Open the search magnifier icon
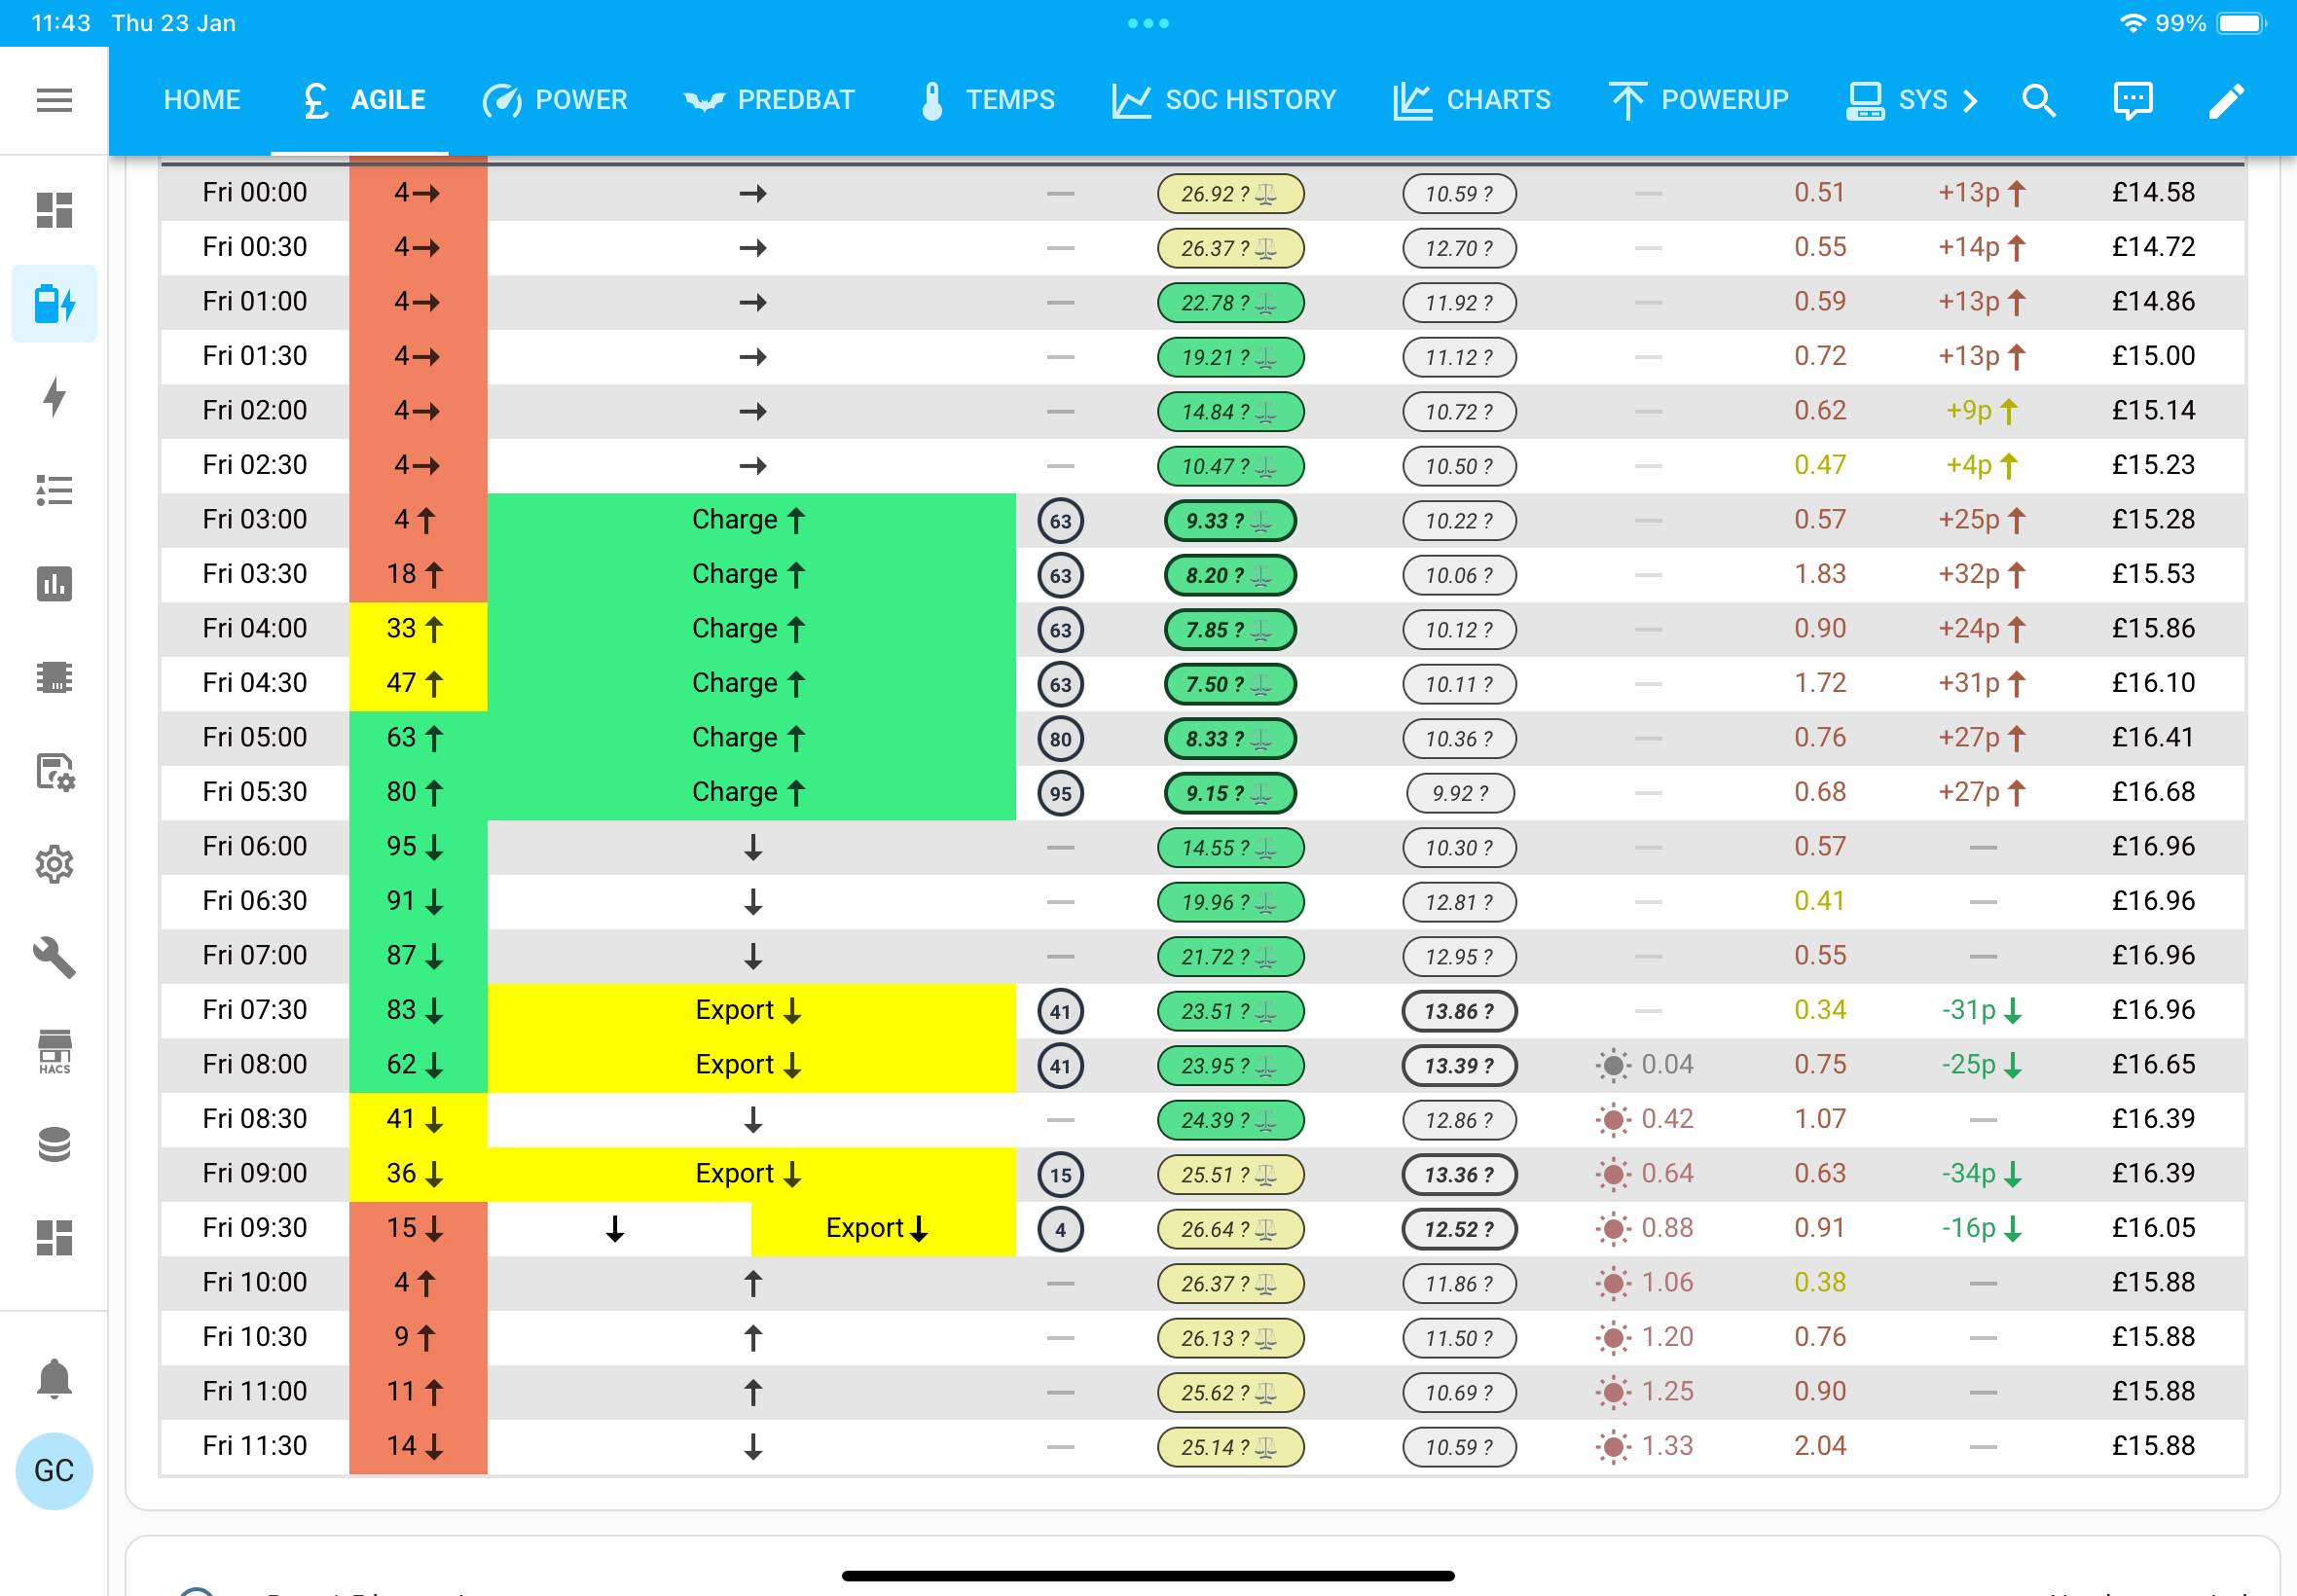This screenshot has width=2297, height=1596. (x=2039, y=100)
